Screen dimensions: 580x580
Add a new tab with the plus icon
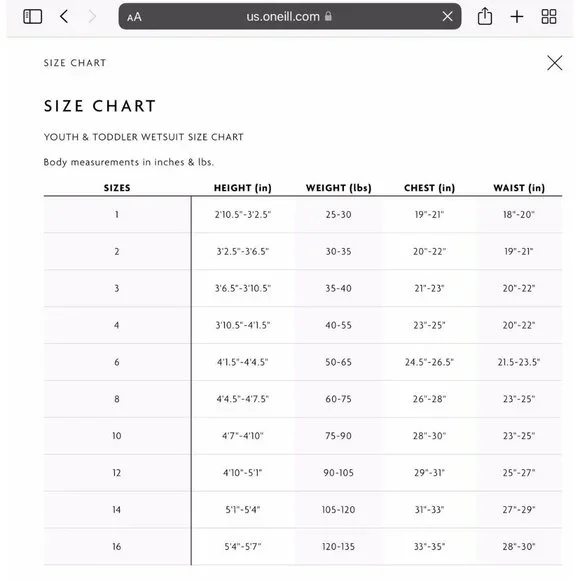point(517,17)
